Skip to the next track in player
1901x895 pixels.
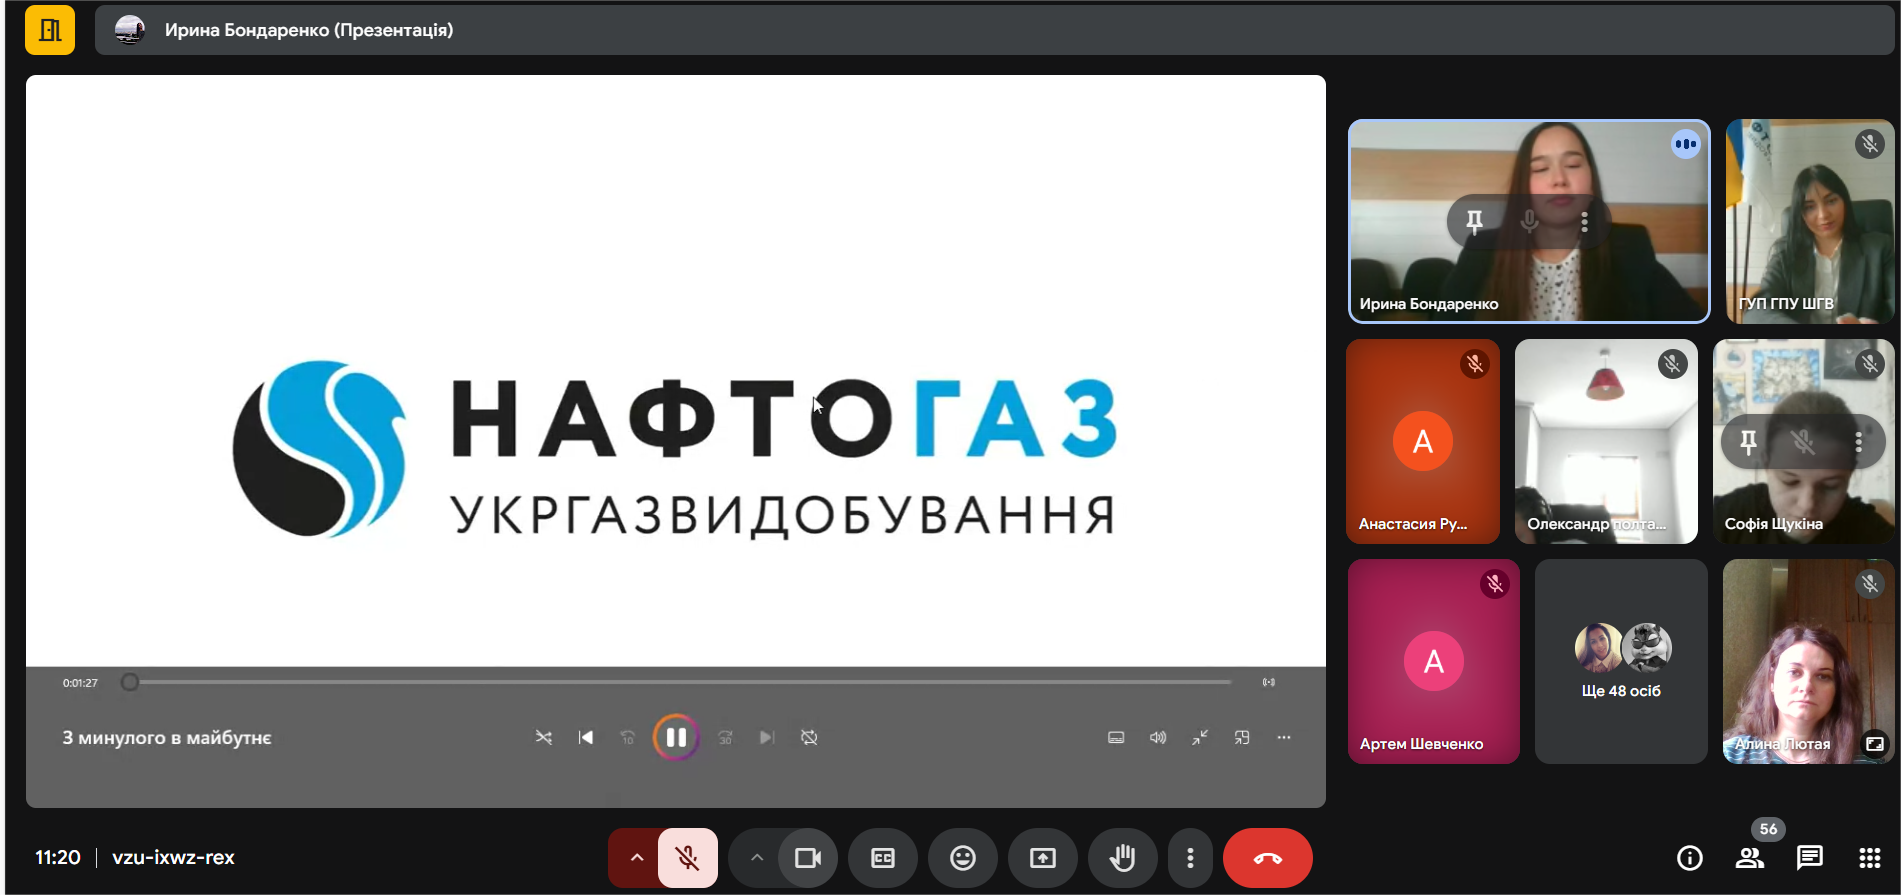767,738
